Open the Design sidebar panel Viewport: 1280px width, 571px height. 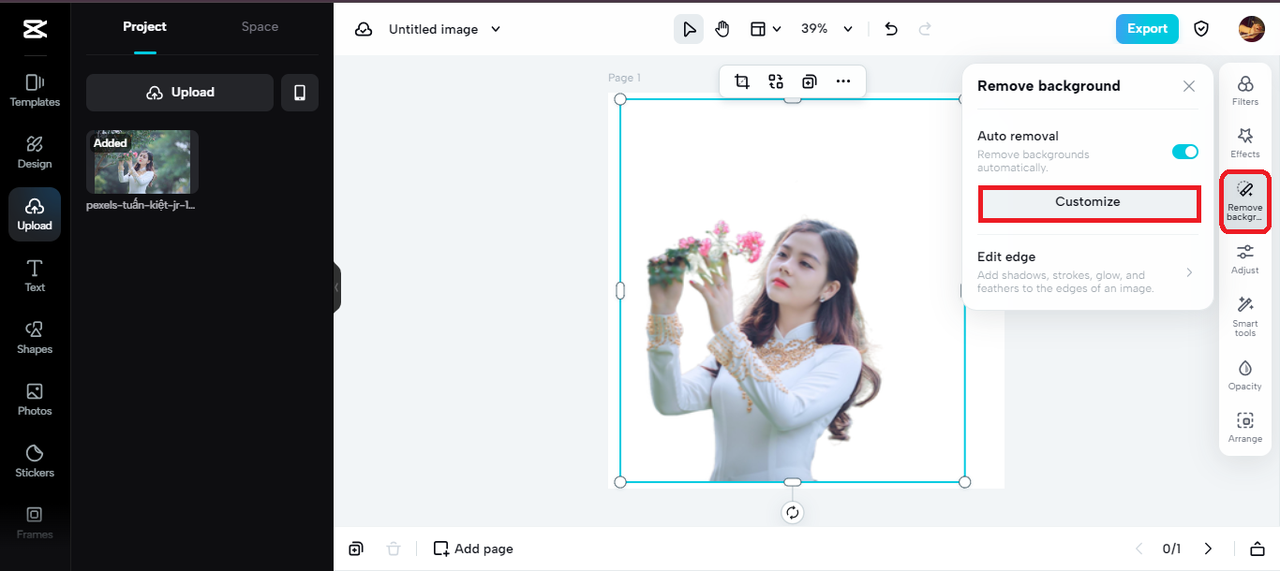click(35, 152)
